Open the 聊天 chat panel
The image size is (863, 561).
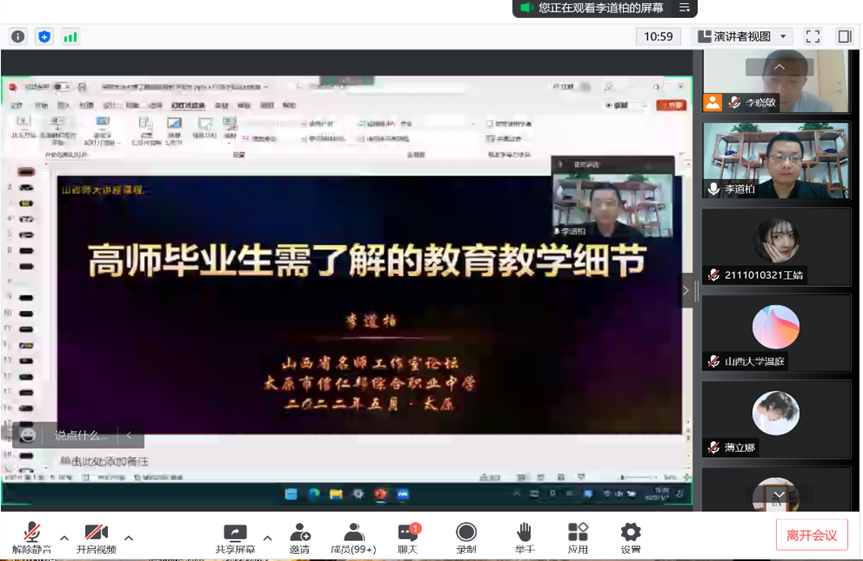click(x=408, y=537)
